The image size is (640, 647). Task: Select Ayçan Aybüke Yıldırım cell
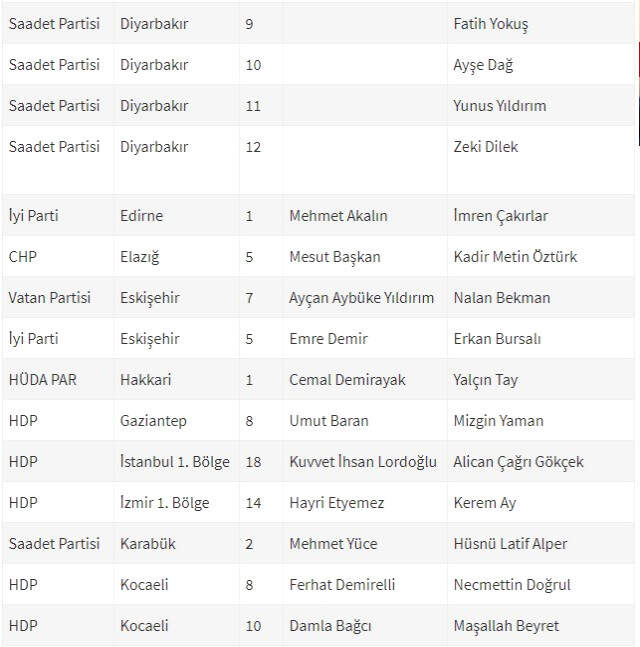[x=361, y=298]
